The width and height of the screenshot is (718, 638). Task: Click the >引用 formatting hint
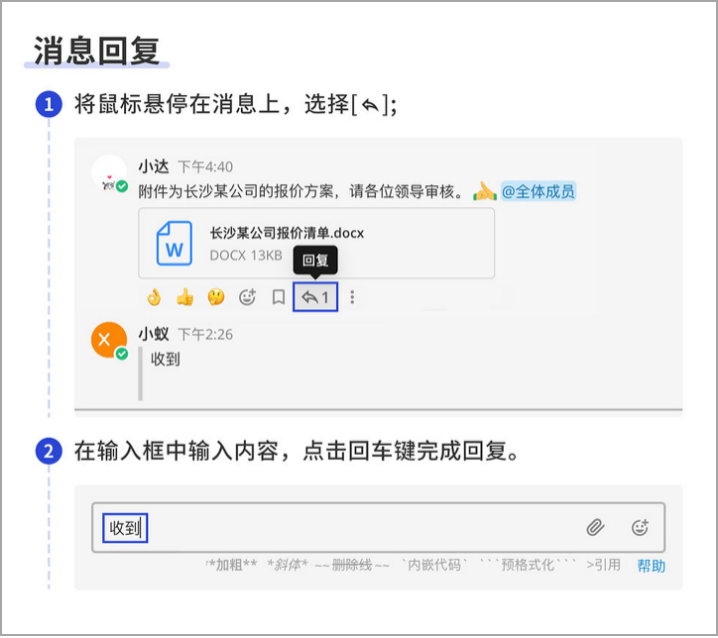pos(604,565)
